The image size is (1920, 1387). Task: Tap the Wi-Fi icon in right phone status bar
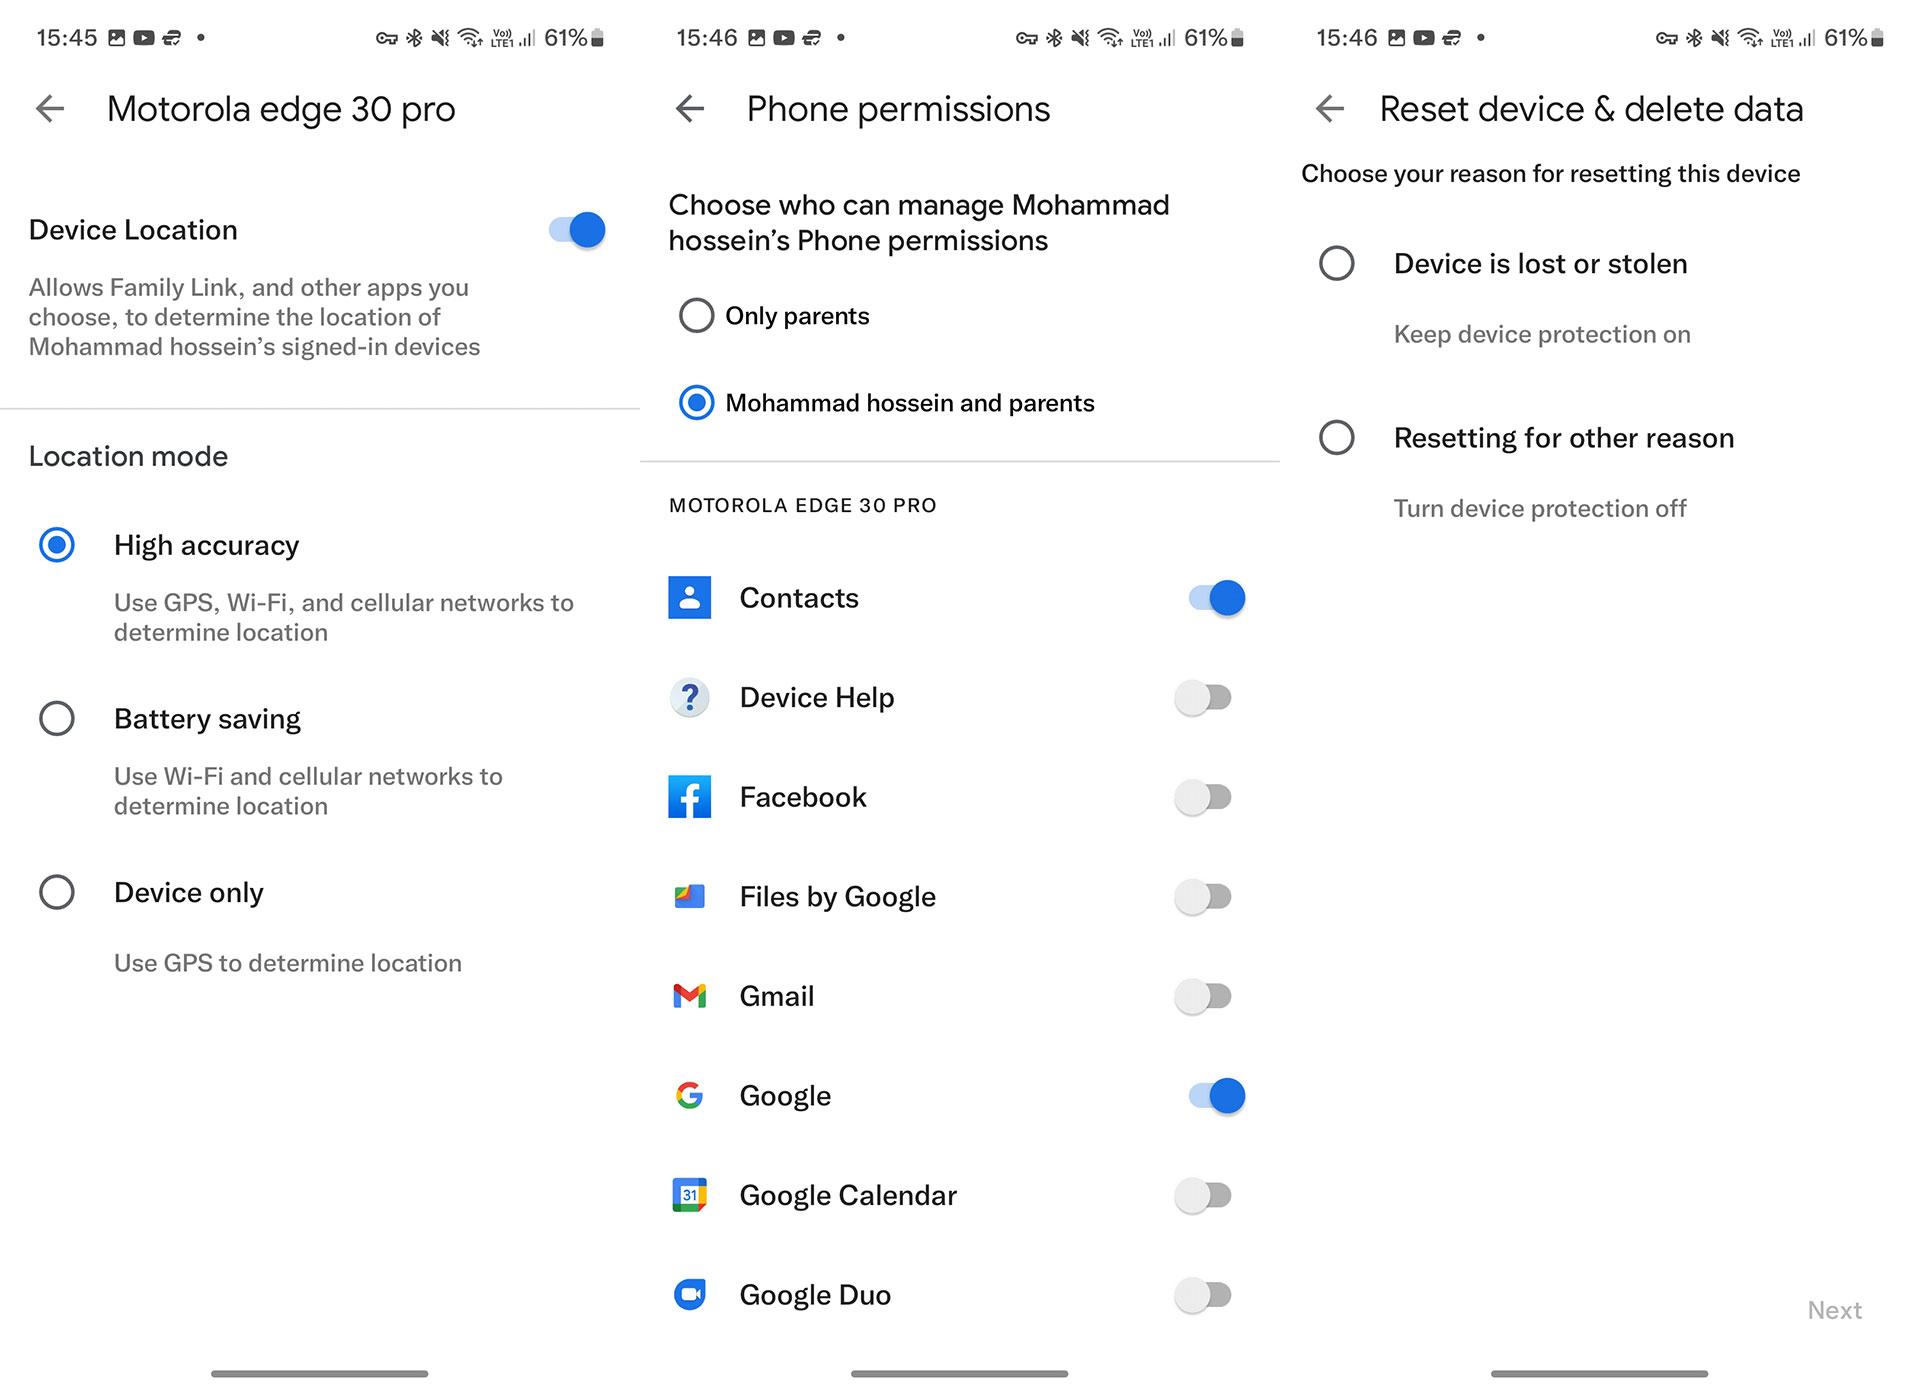click(1750, 38)
